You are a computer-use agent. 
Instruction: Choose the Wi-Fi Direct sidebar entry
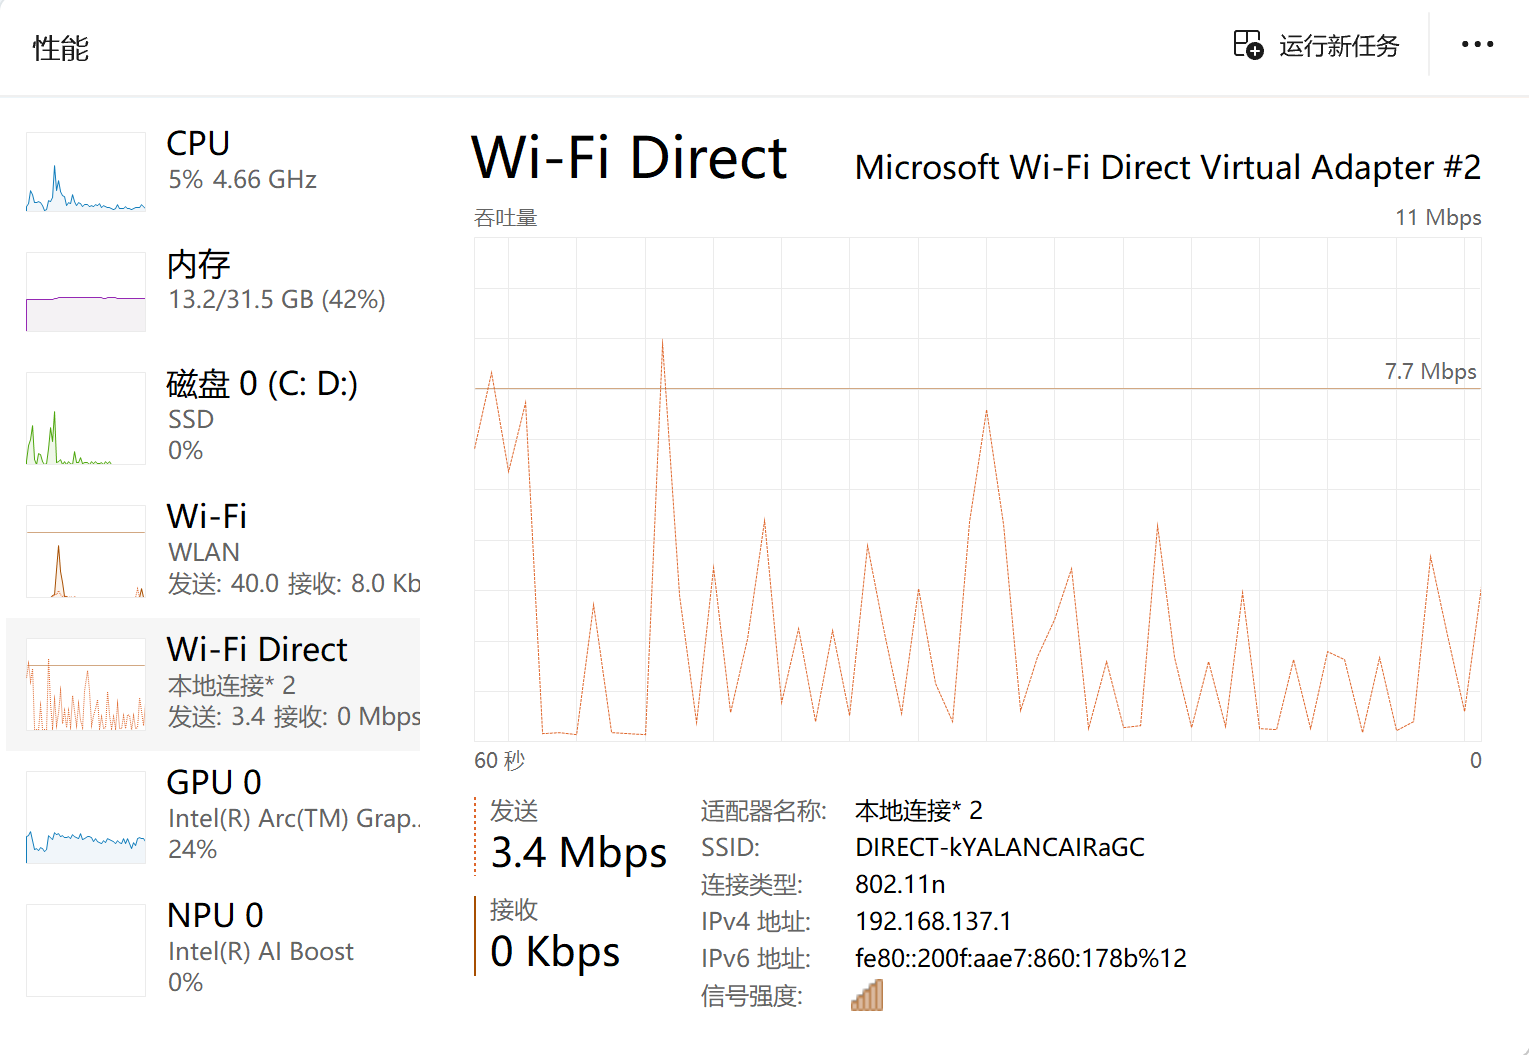[x=213, y=684]
